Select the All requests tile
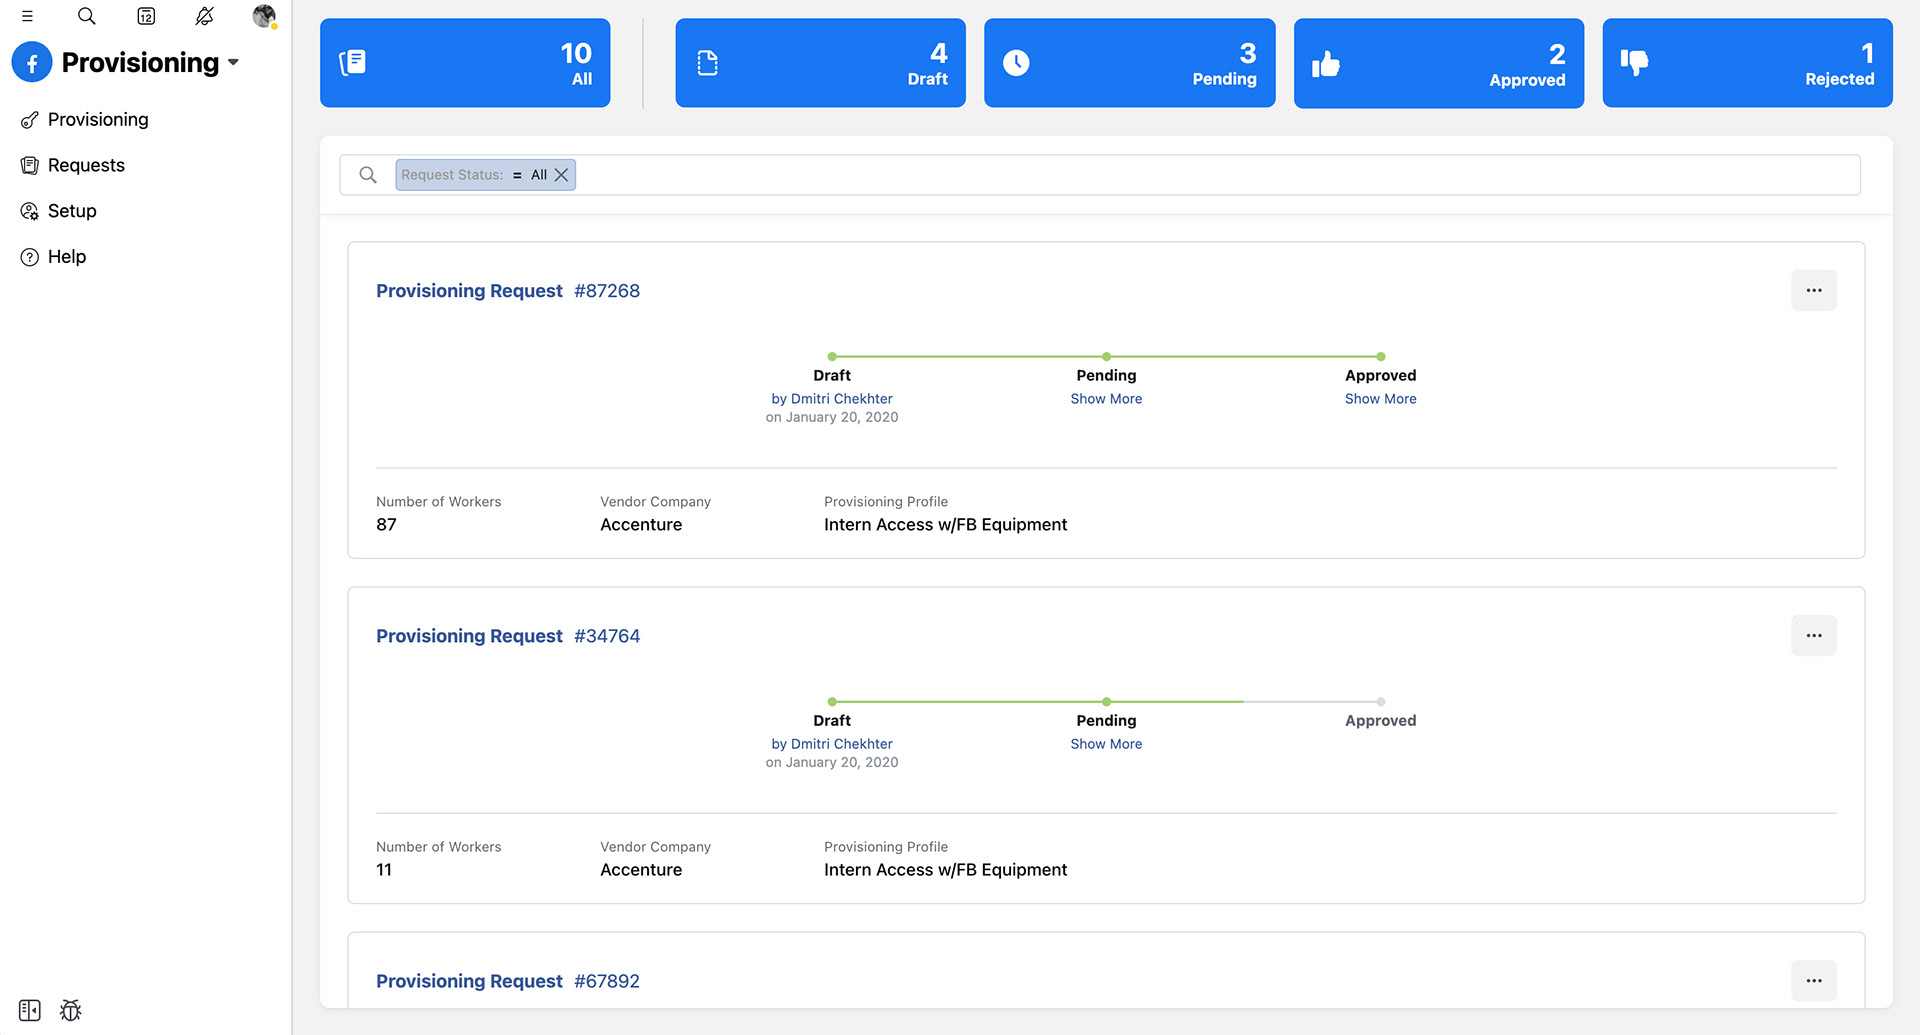This screenshot has height=1035, width=1920. point(465,63)
